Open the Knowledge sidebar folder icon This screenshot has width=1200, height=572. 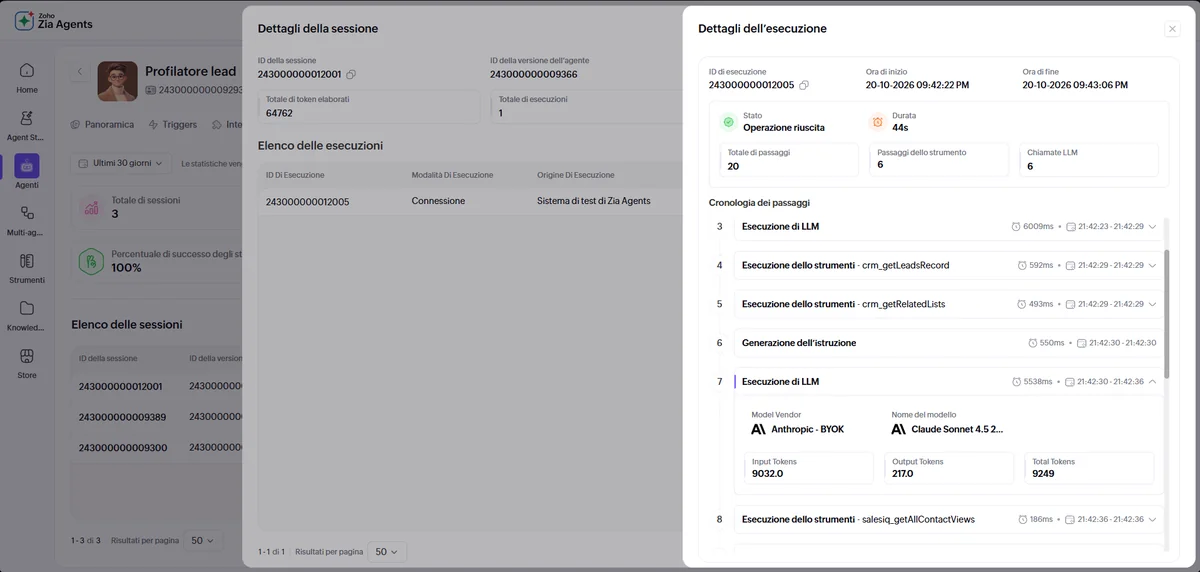[x=27, y=308]
